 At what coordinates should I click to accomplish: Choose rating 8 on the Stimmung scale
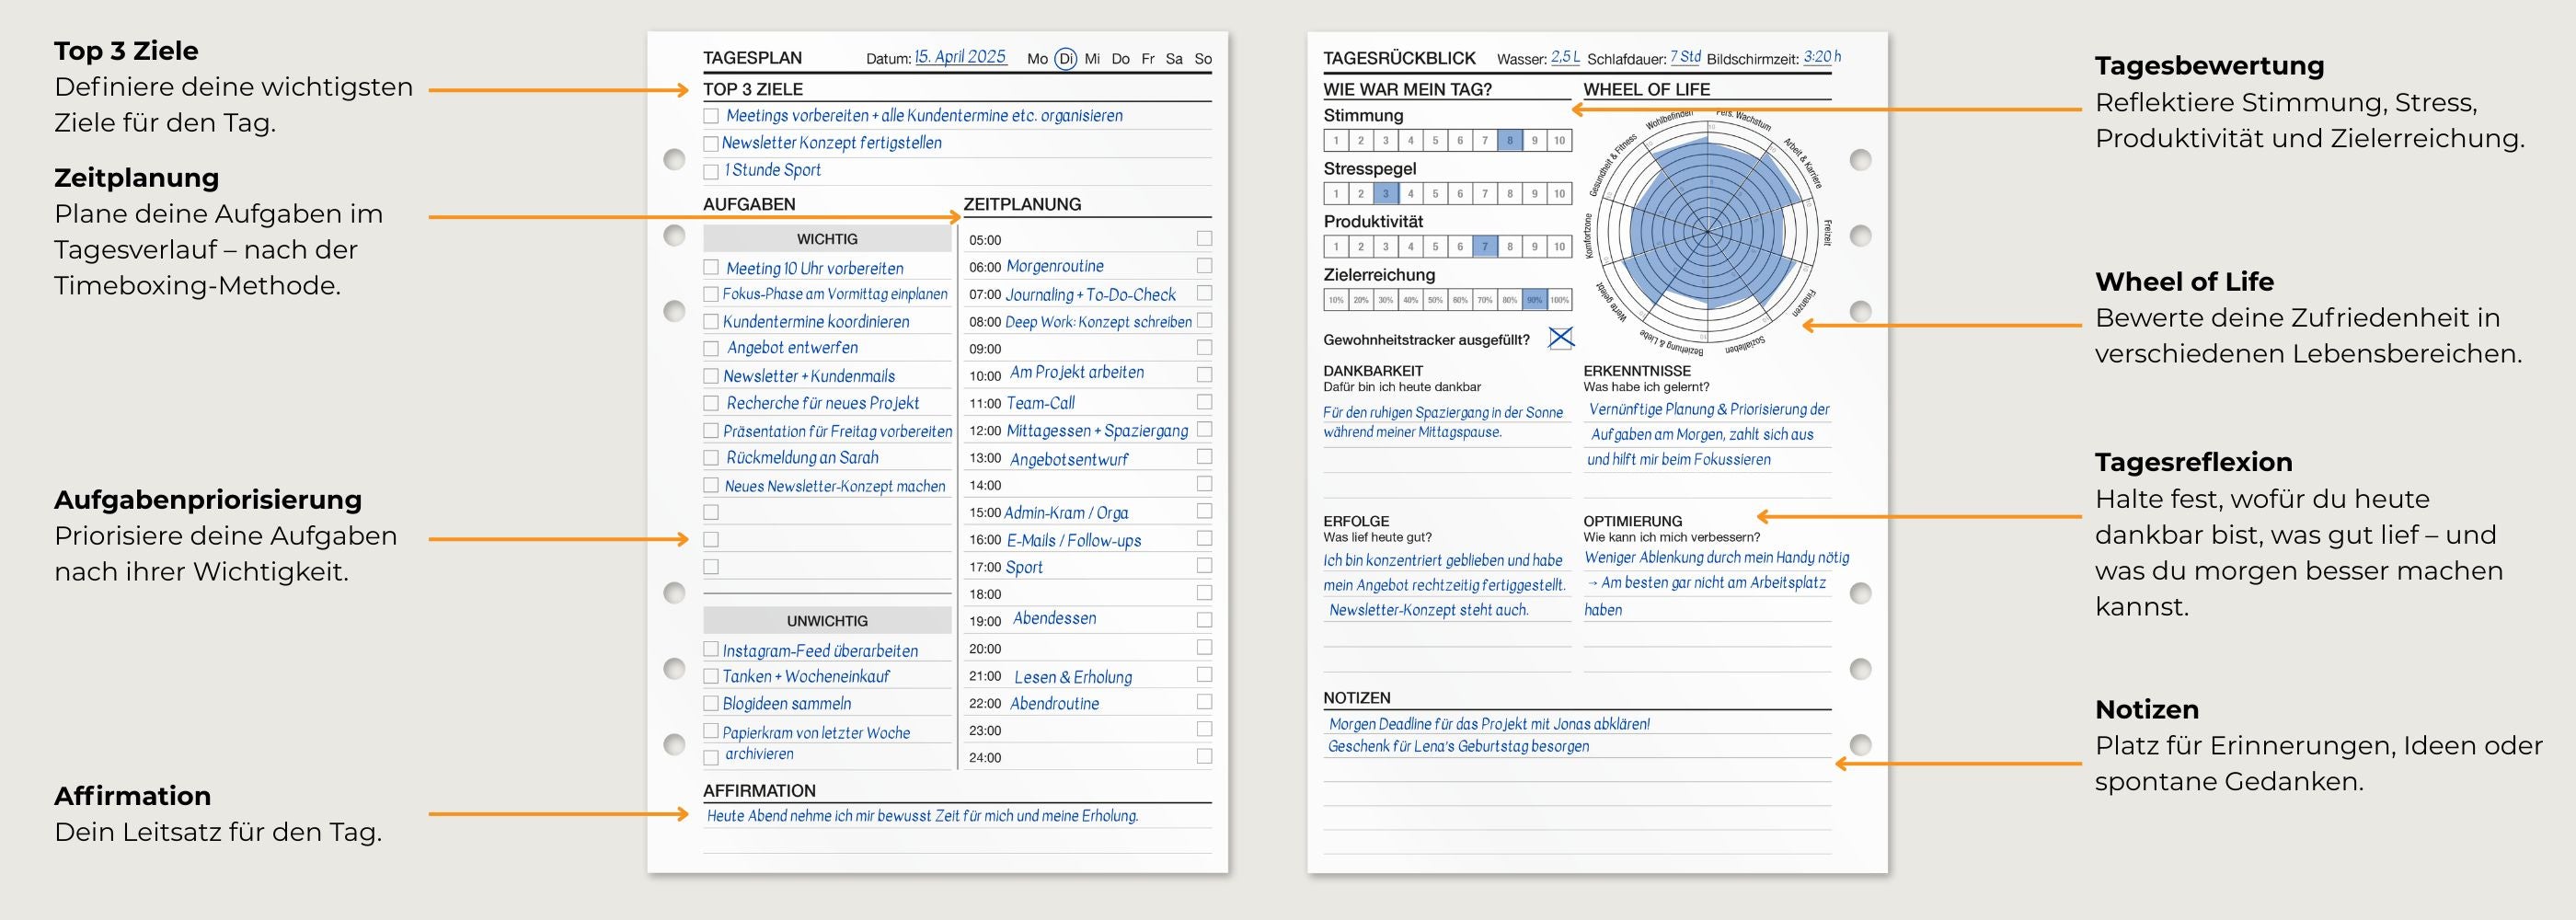[1510, 141]
